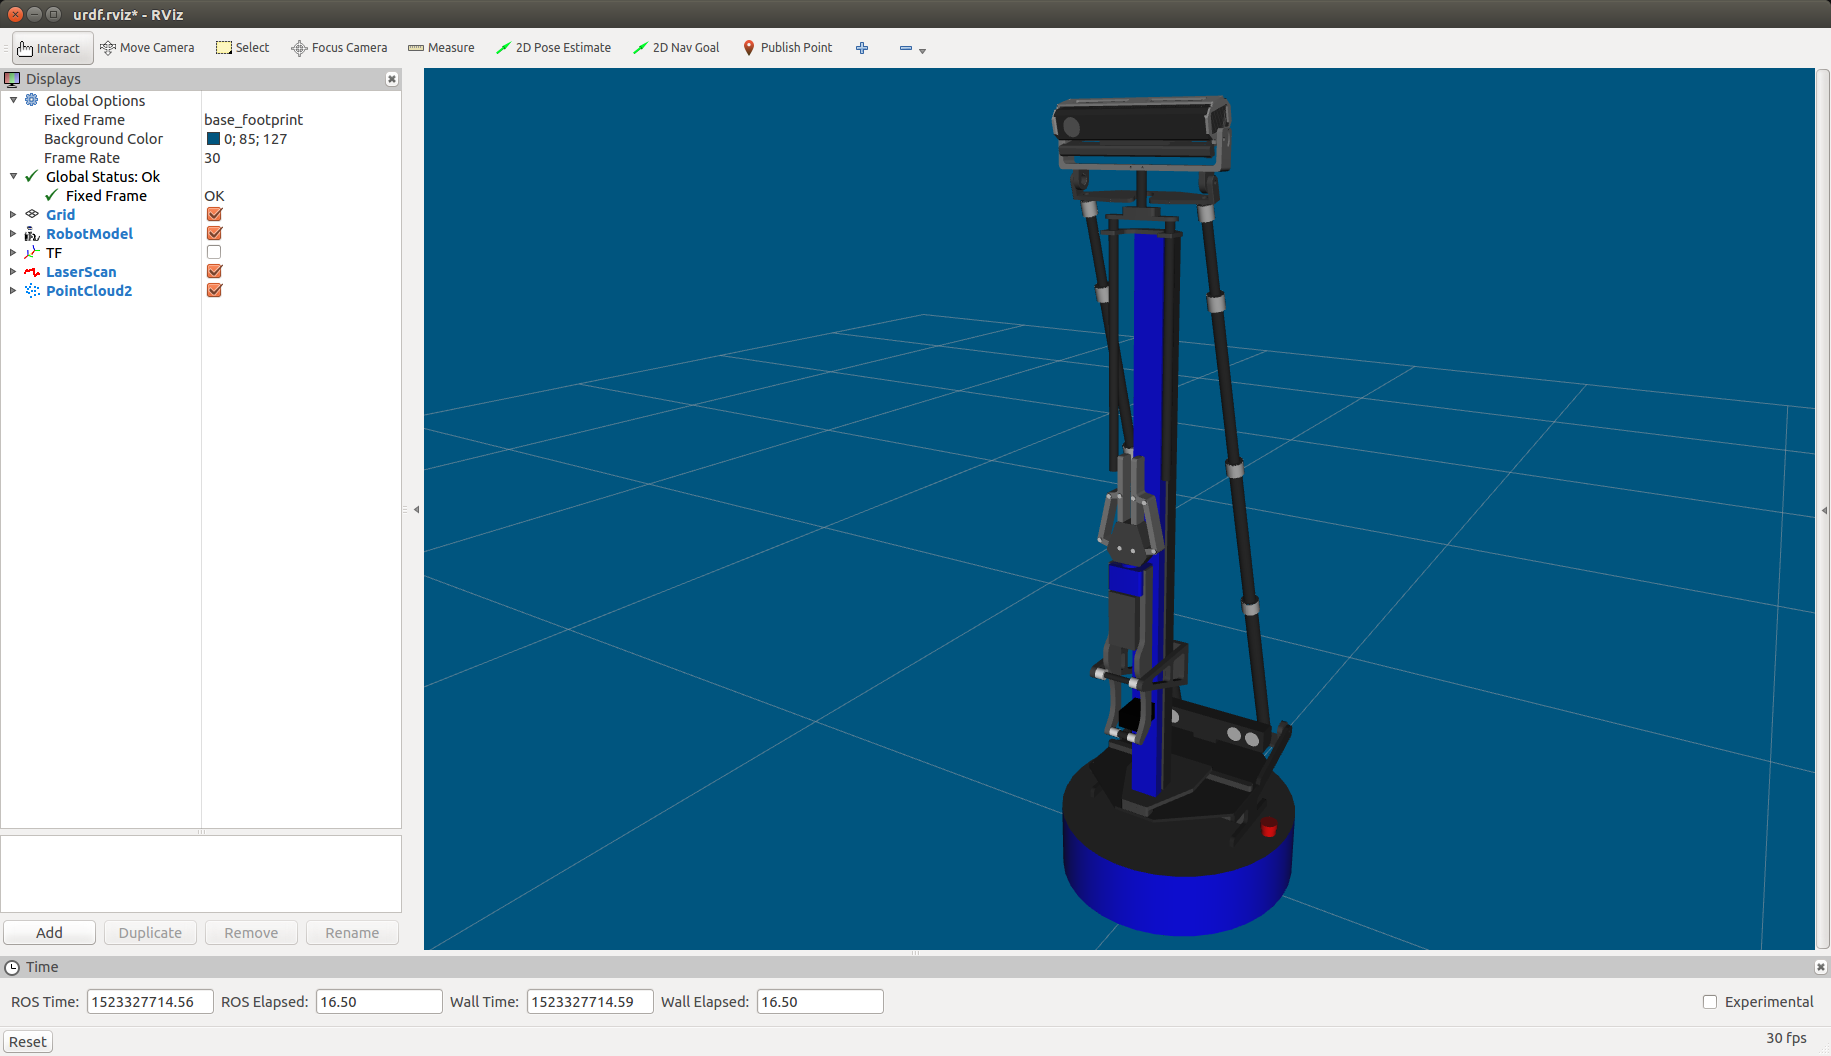Viewport: 1831px width, 1056px height.
Task: Collapse the Global Options section
Action: 13,101
